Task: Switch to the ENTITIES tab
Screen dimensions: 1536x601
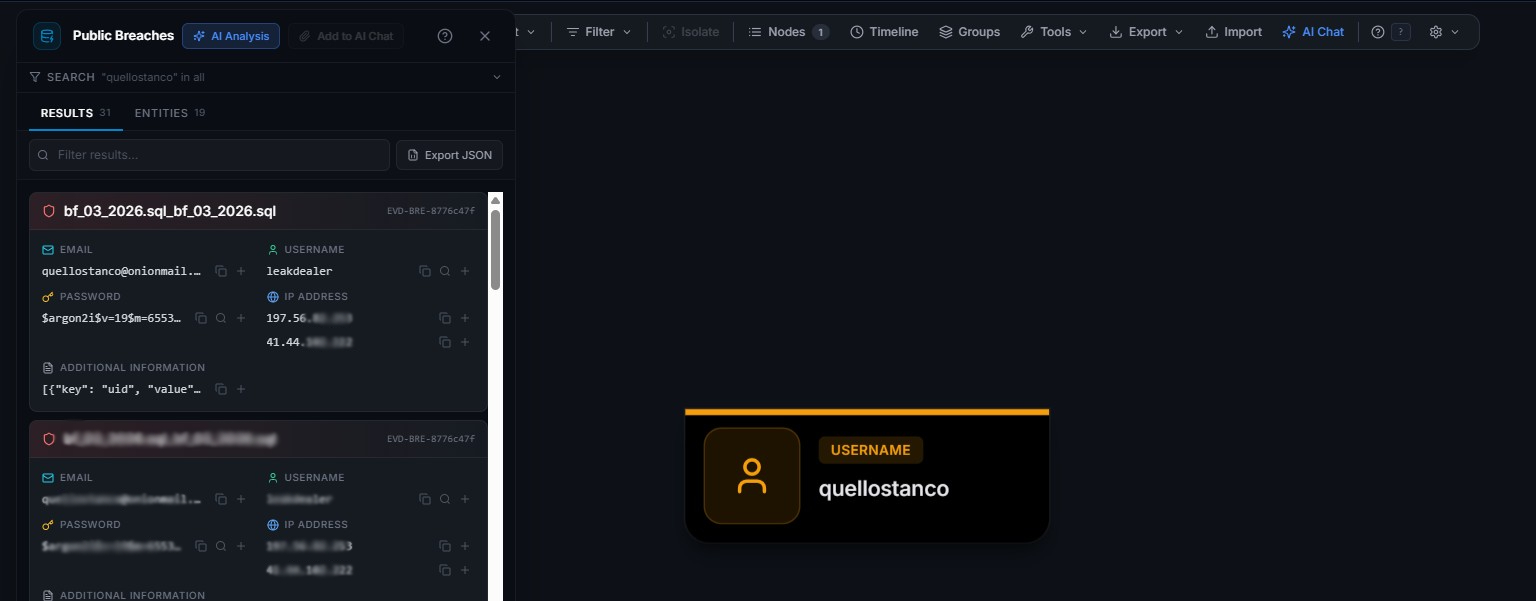Action: click(x=170, y=113)
